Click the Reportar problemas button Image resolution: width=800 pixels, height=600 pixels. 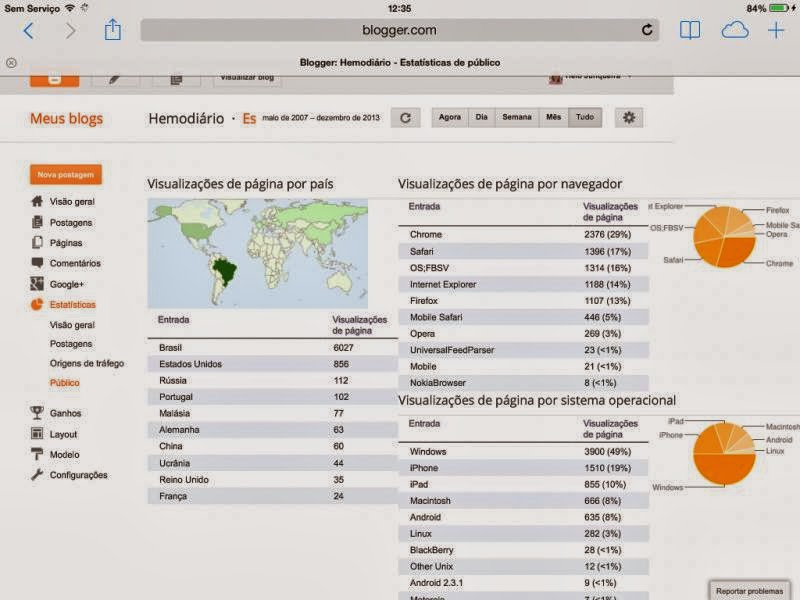[749, 591]
